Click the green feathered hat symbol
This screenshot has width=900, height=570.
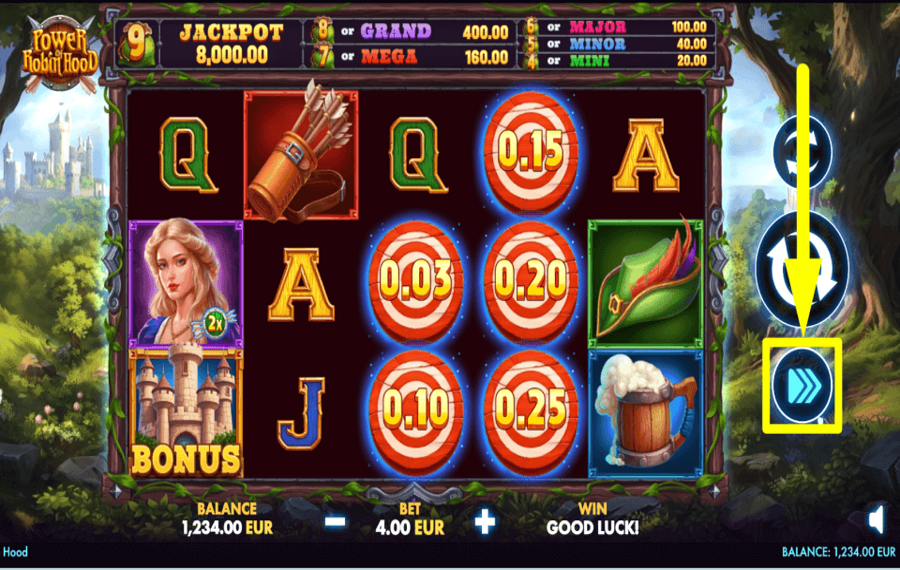pos(646,283)
